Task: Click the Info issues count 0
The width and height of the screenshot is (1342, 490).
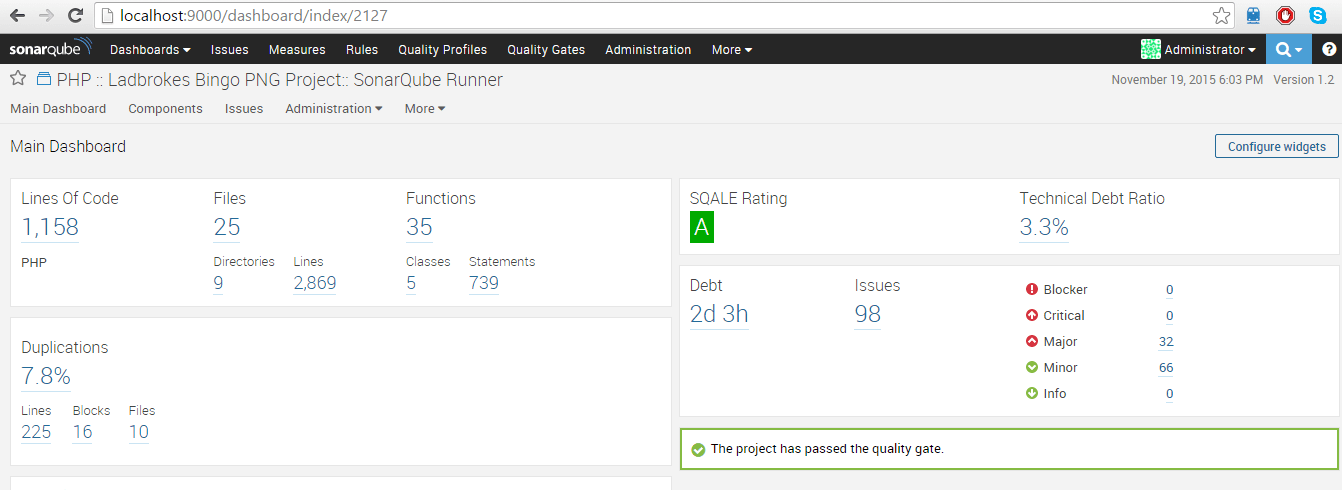Action: [x=1169, y=394]
